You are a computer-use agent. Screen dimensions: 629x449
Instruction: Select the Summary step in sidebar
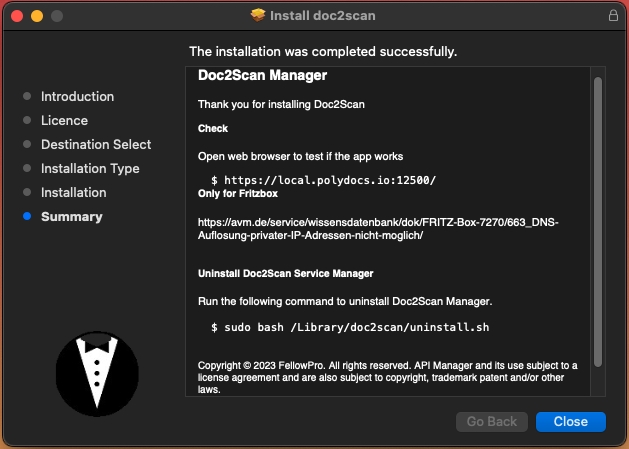click(x=71, y=217)
